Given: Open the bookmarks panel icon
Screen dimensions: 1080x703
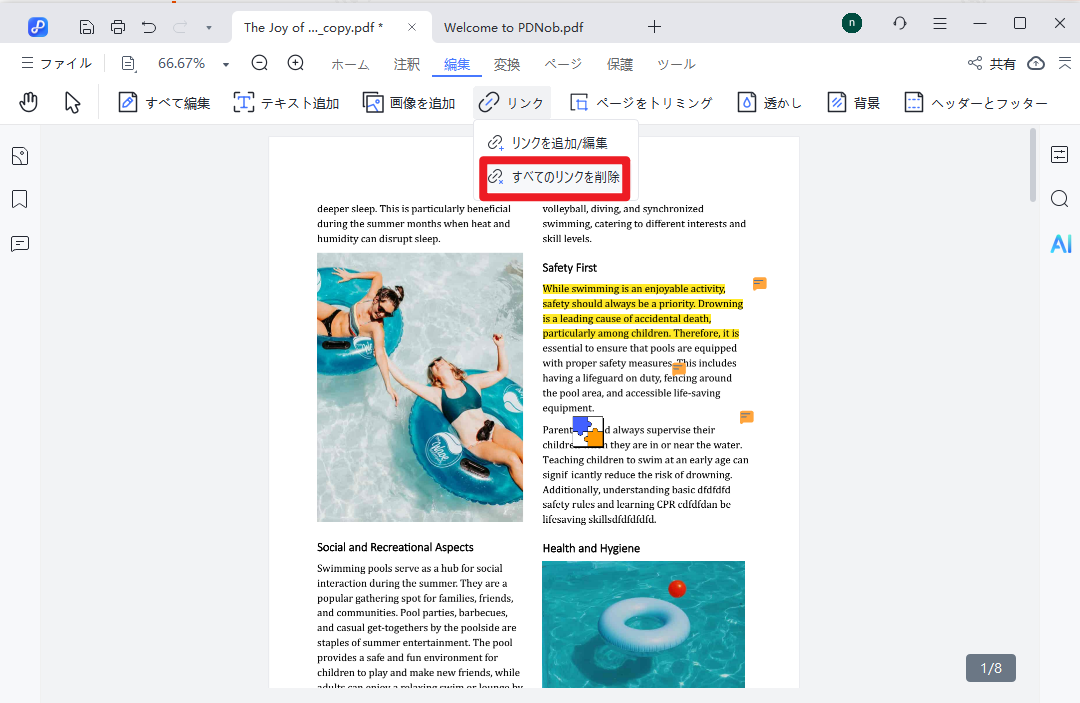Looking at the screenshot, I should (20, 200).
